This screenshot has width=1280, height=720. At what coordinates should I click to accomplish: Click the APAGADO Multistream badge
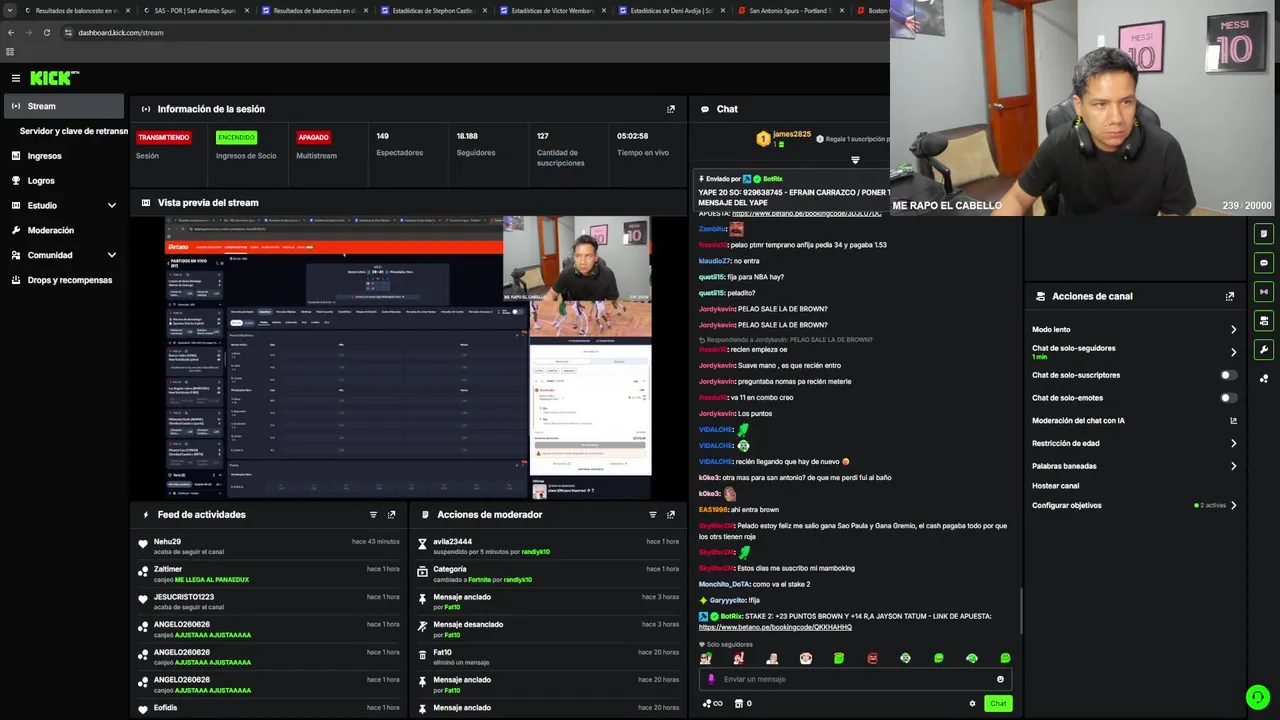313,137
